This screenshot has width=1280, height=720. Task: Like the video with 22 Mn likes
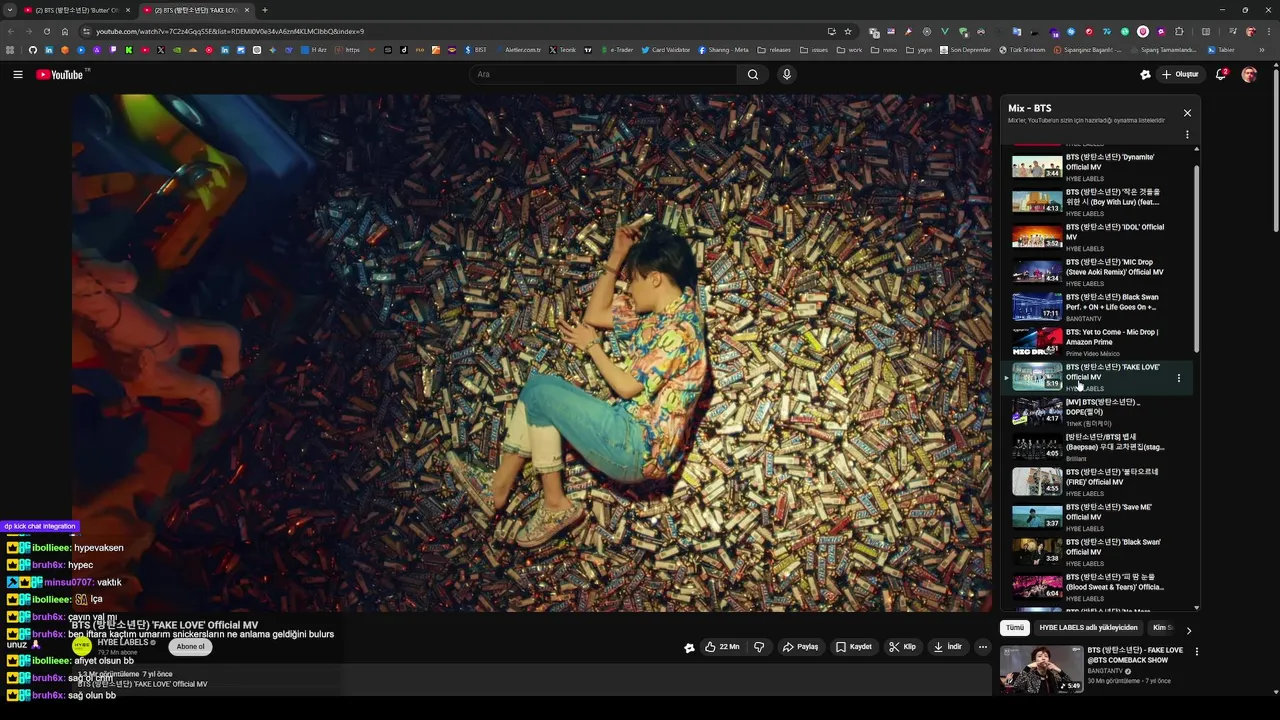pyautogui.click(x=722, y=647)
